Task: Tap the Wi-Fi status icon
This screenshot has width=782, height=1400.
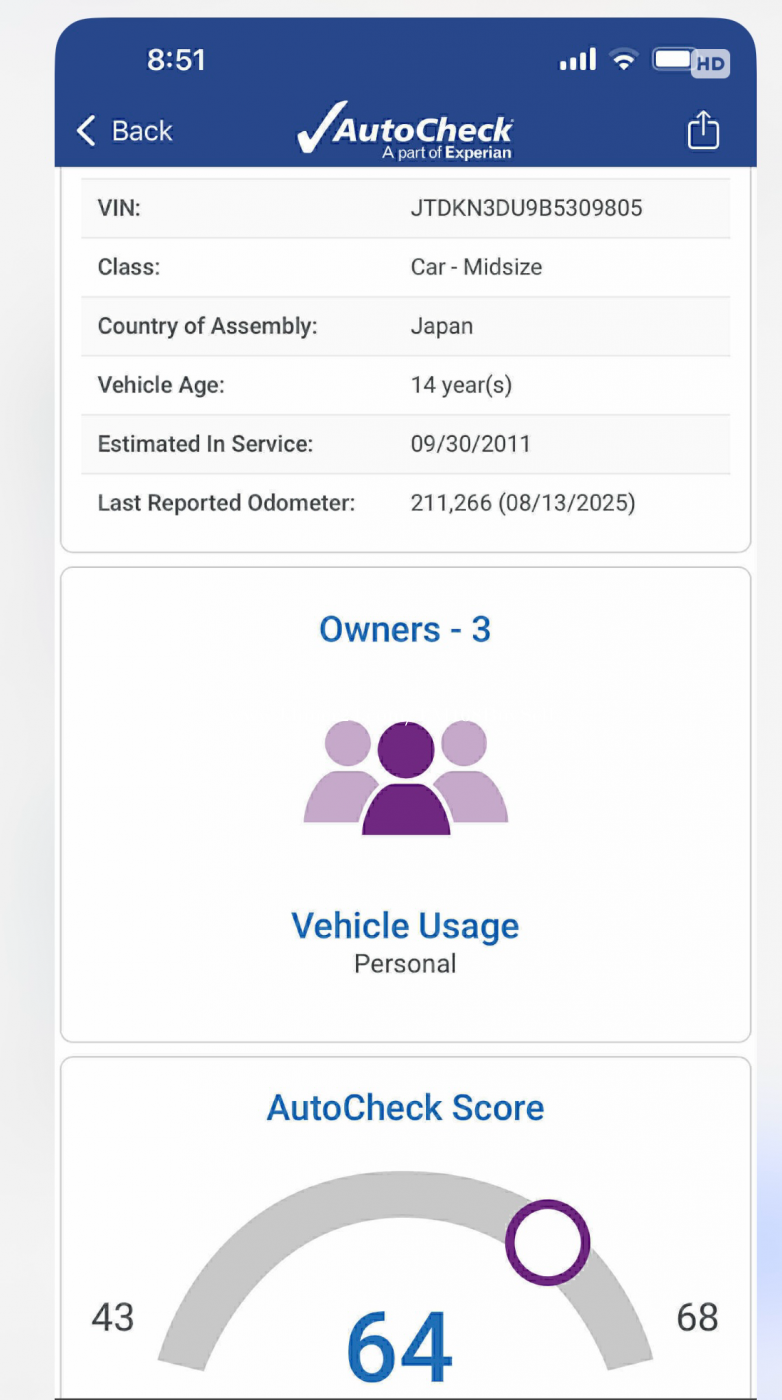Action: tap(625, 60)
